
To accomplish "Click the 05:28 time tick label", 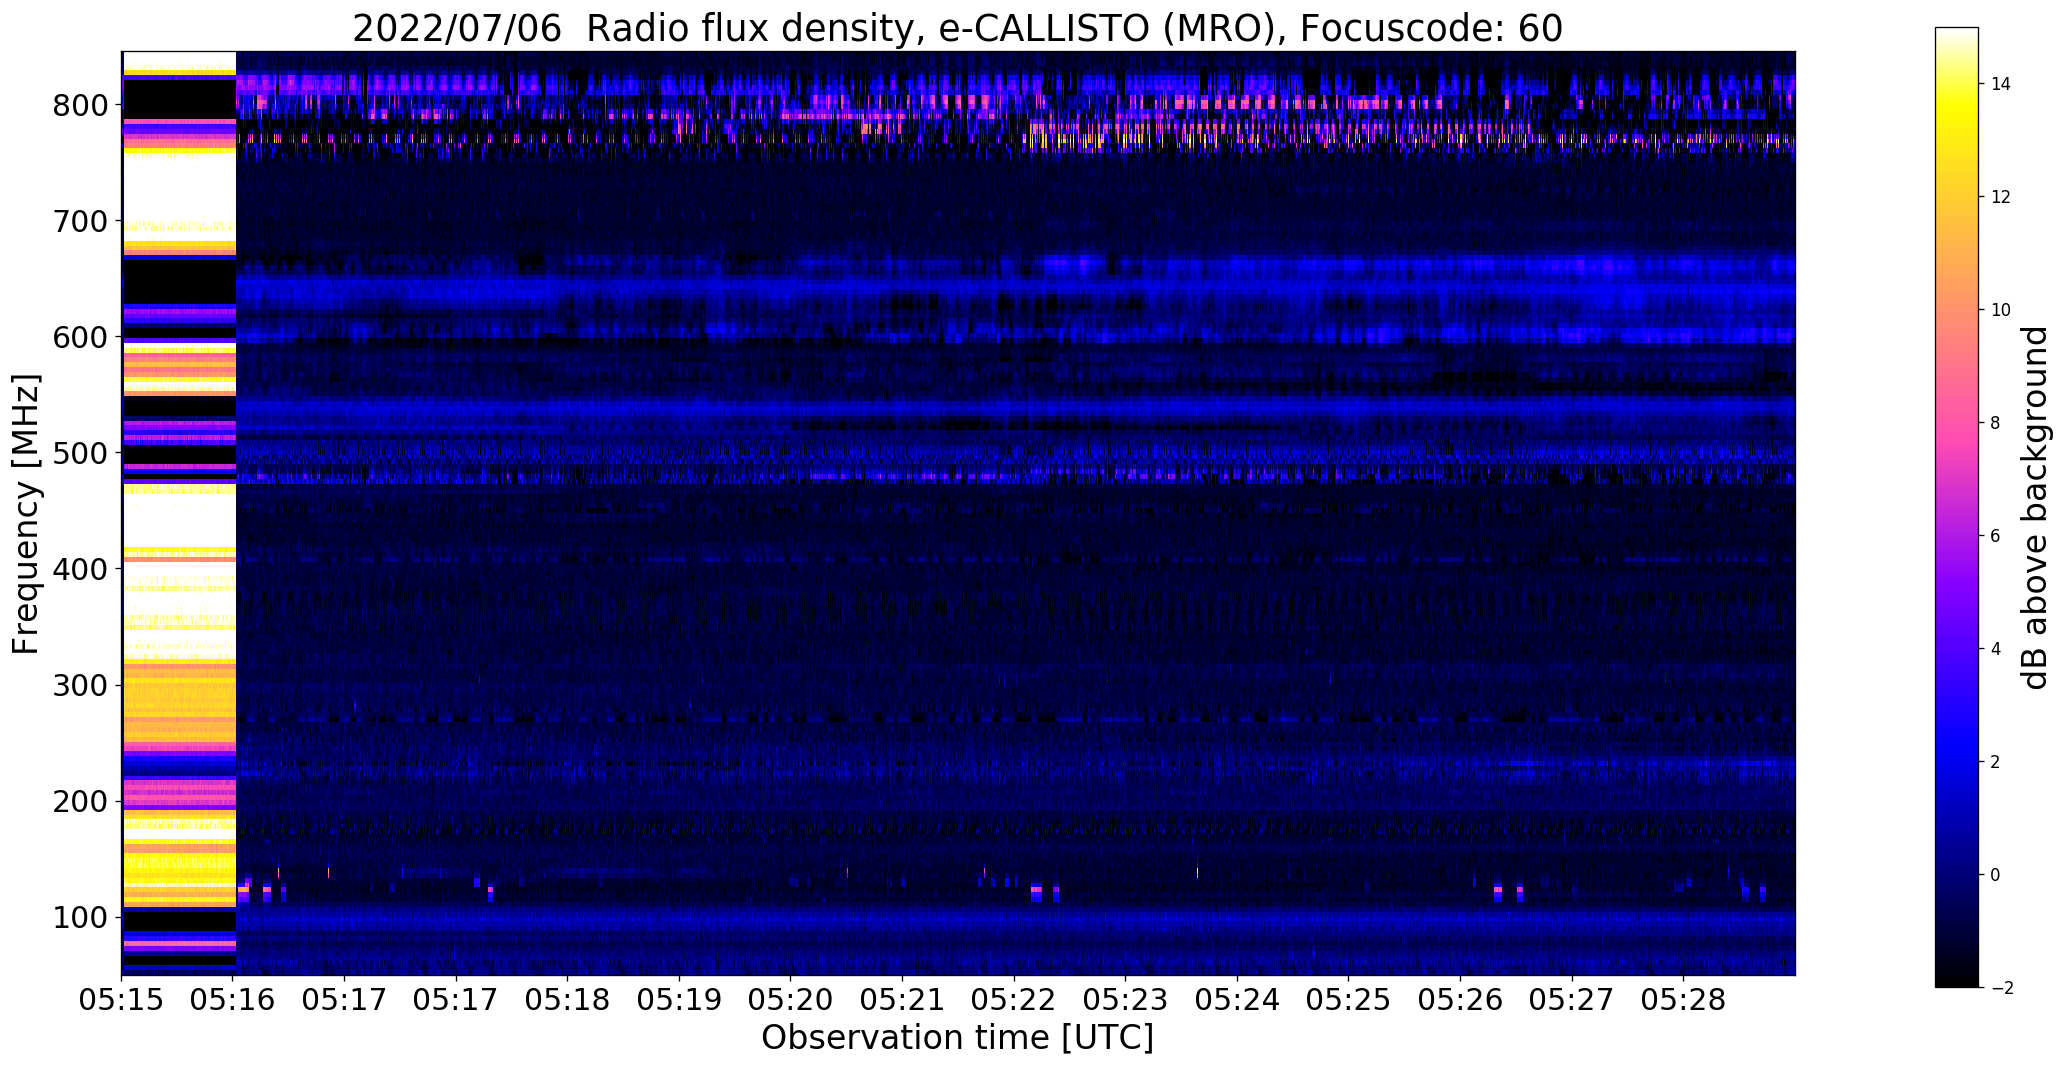I will [1683, 1000].
